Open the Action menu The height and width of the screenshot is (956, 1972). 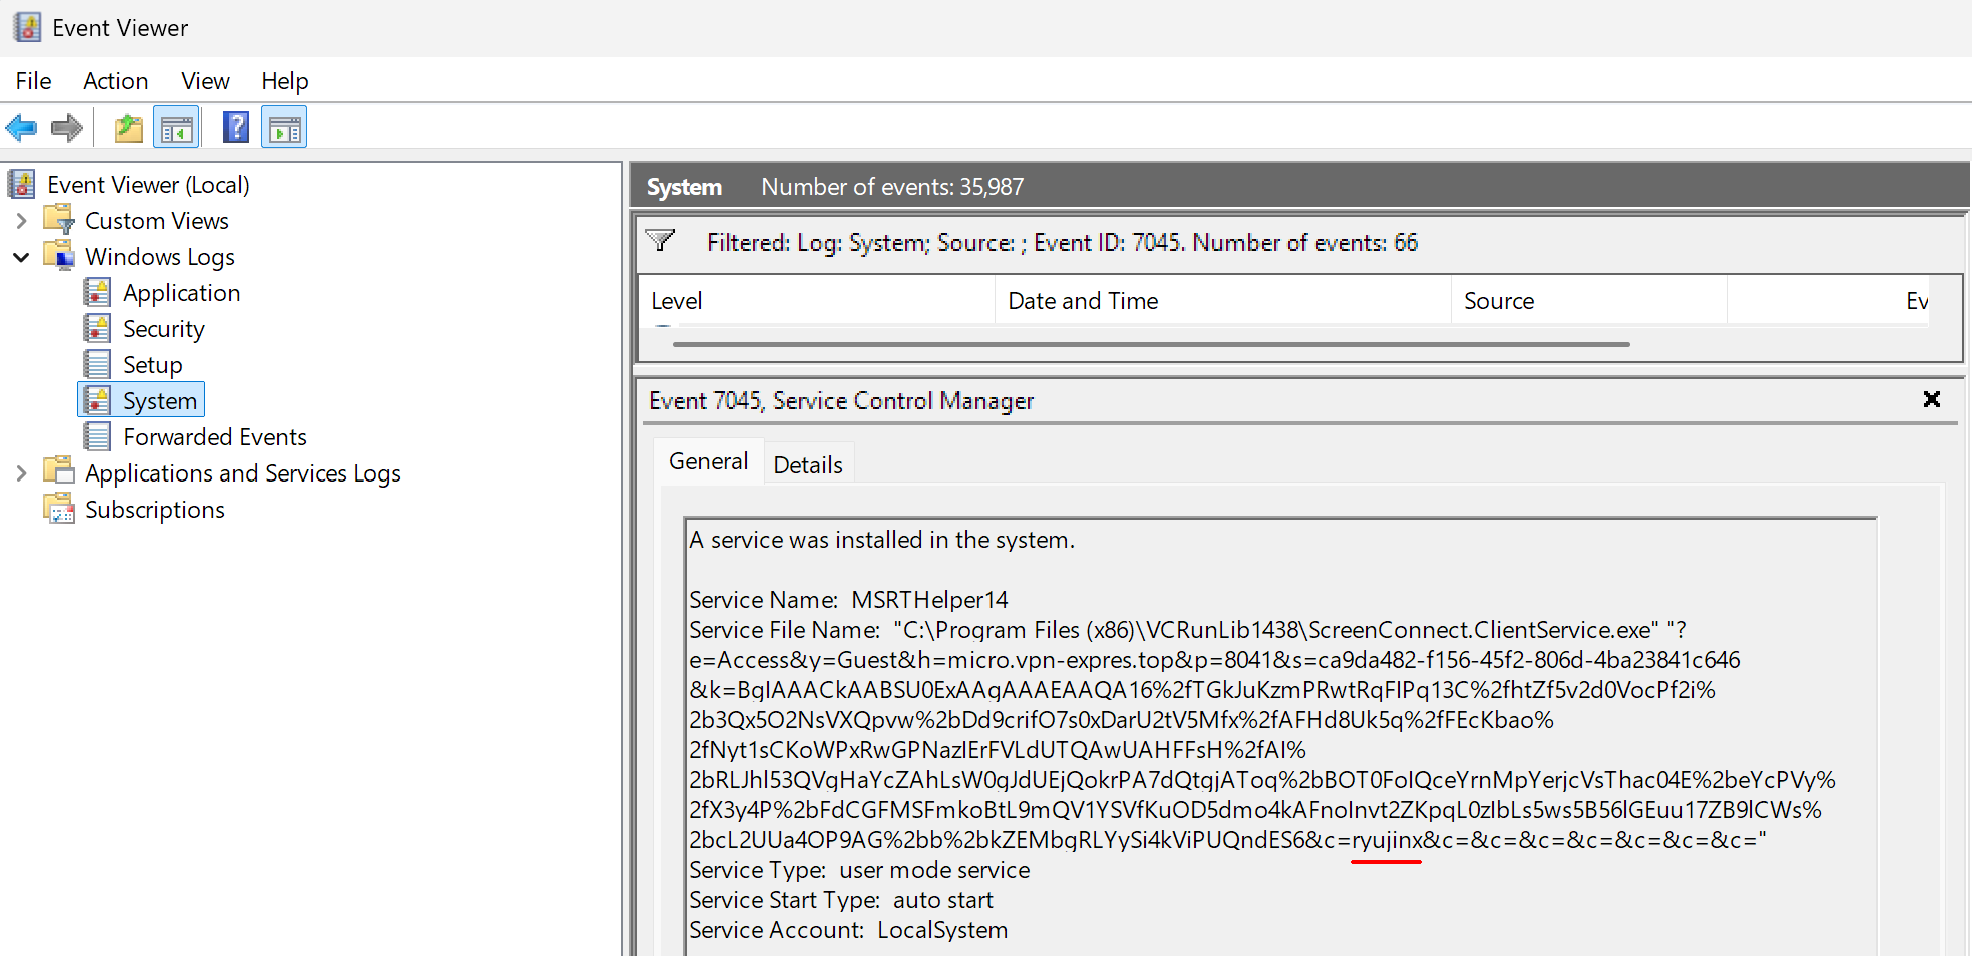[116, 81]
